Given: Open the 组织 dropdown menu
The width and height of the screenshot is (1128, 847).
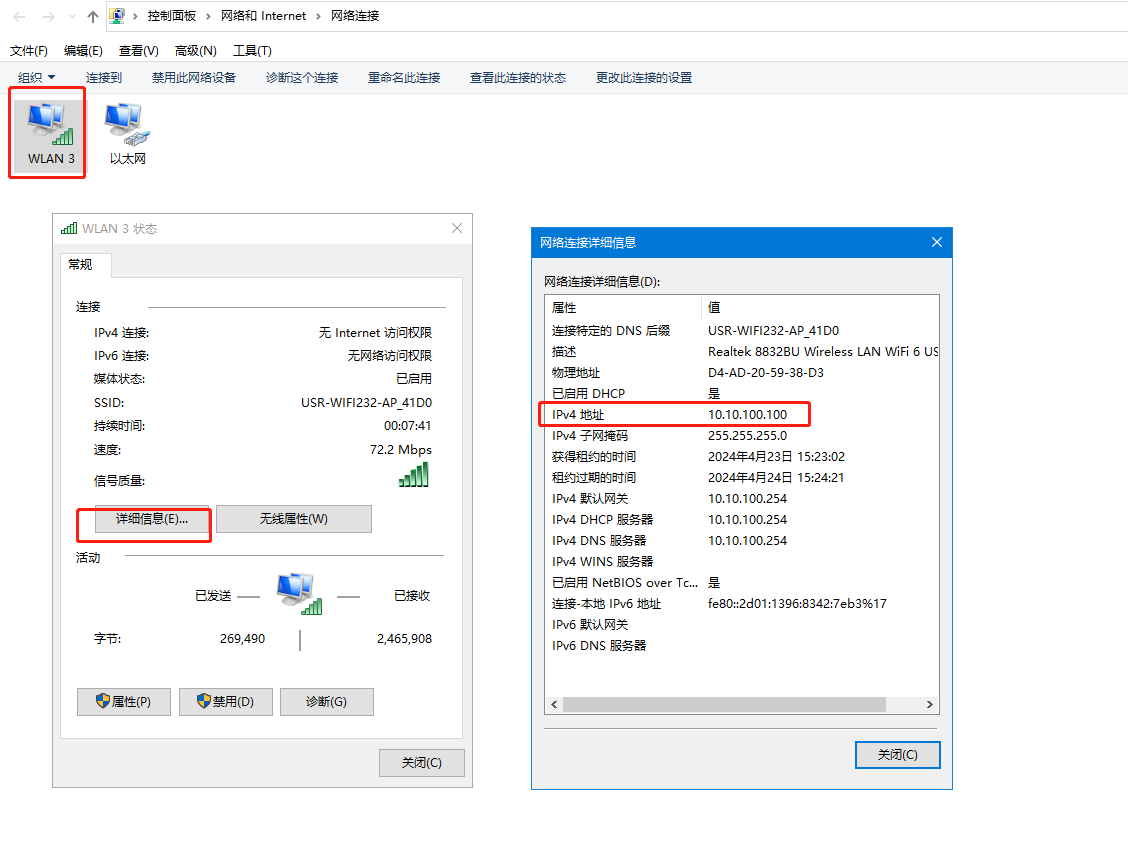Looking at the screenshot, I should click(x=36, y=78).
